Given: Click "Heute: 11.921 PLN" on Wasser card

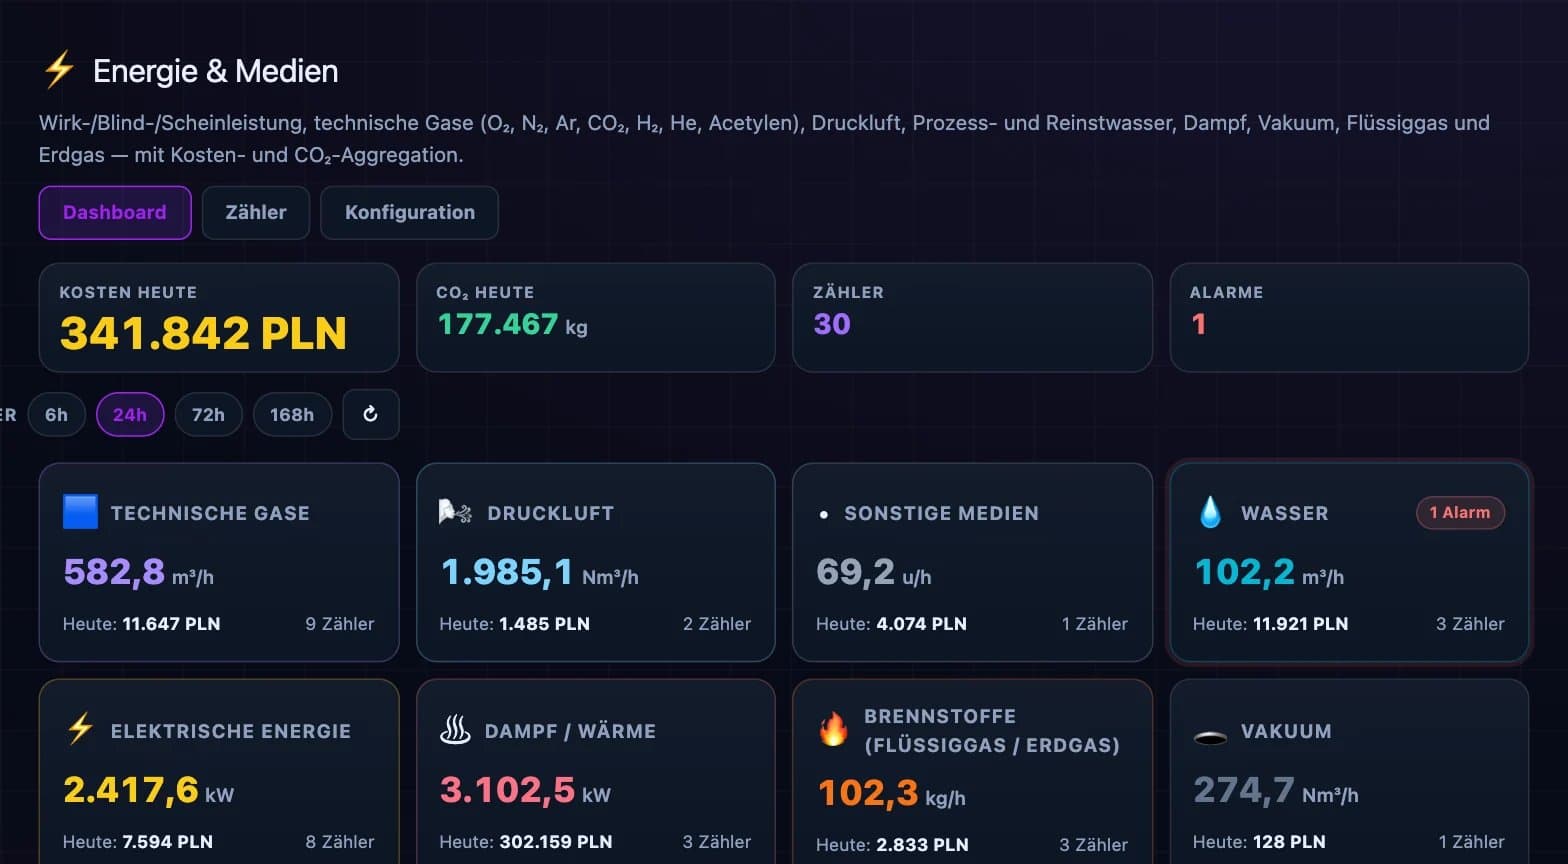Looking at the screenshot, I should click(x=1270, y=624).
